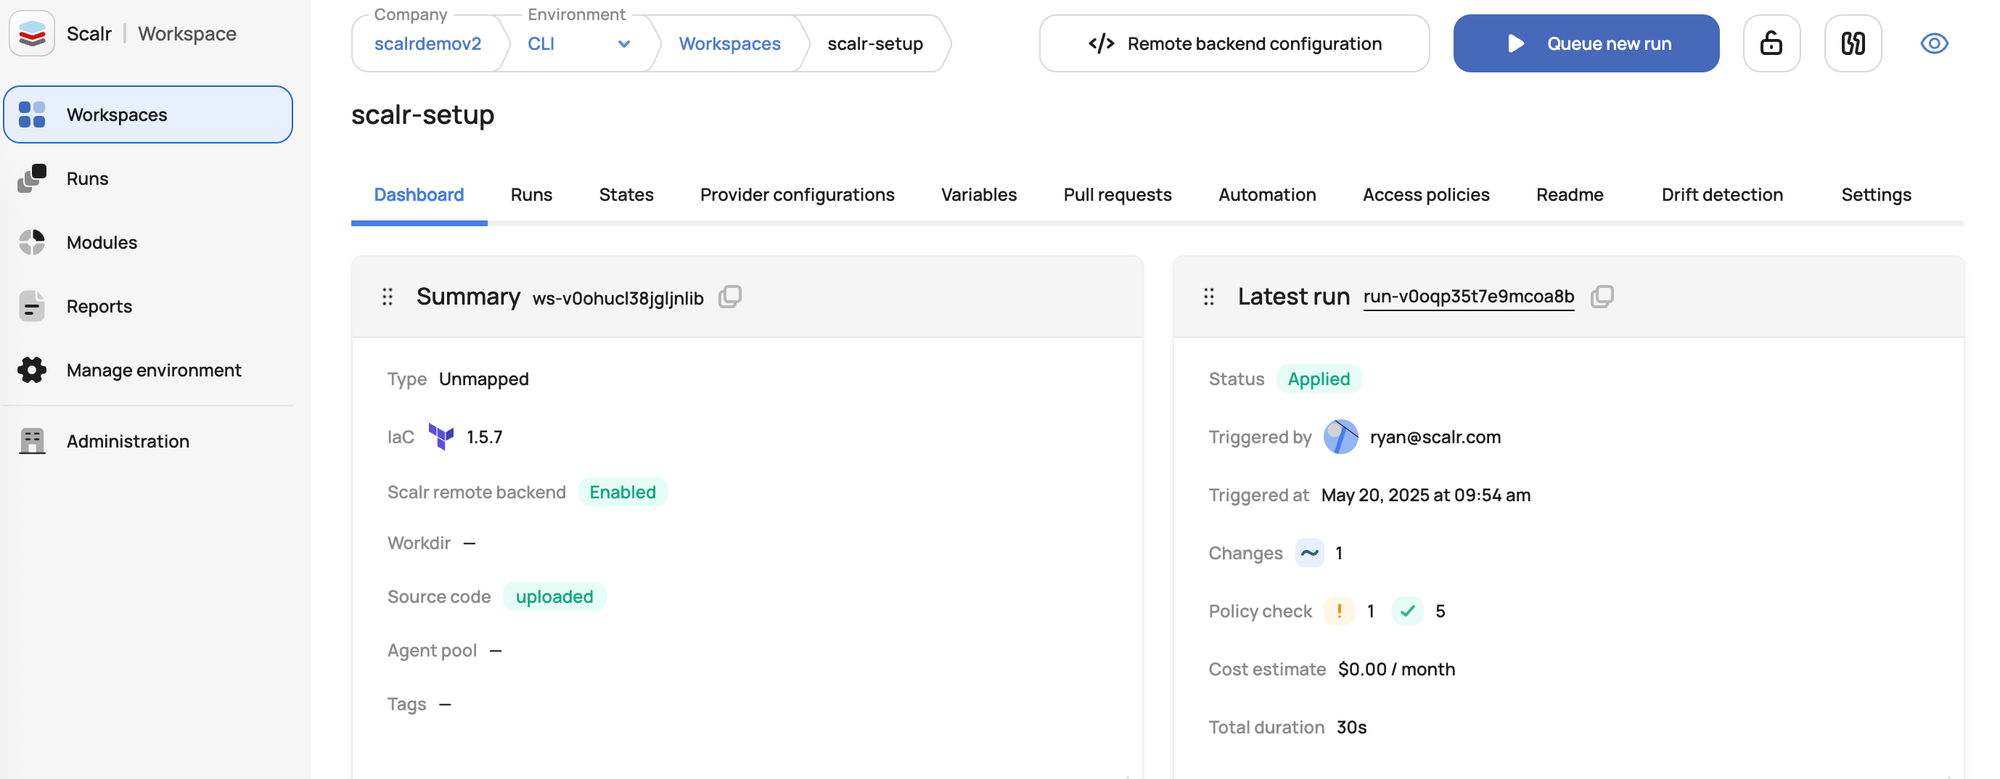Click the triggered date May 20, 2025
The image size is (2000, 779).
click(1426, 495)
